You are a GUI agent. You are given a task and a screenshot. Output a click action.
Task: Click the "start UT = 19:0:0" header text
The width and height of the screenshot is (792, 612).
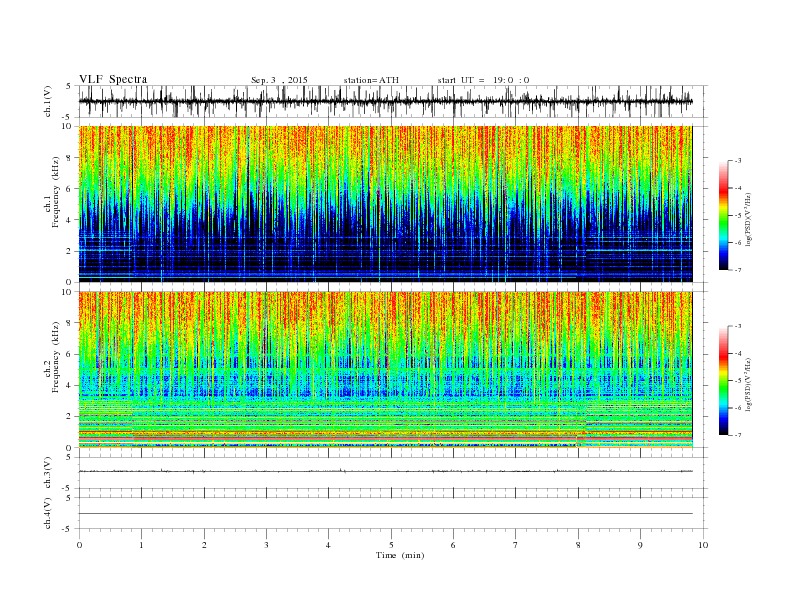point(483,80)
